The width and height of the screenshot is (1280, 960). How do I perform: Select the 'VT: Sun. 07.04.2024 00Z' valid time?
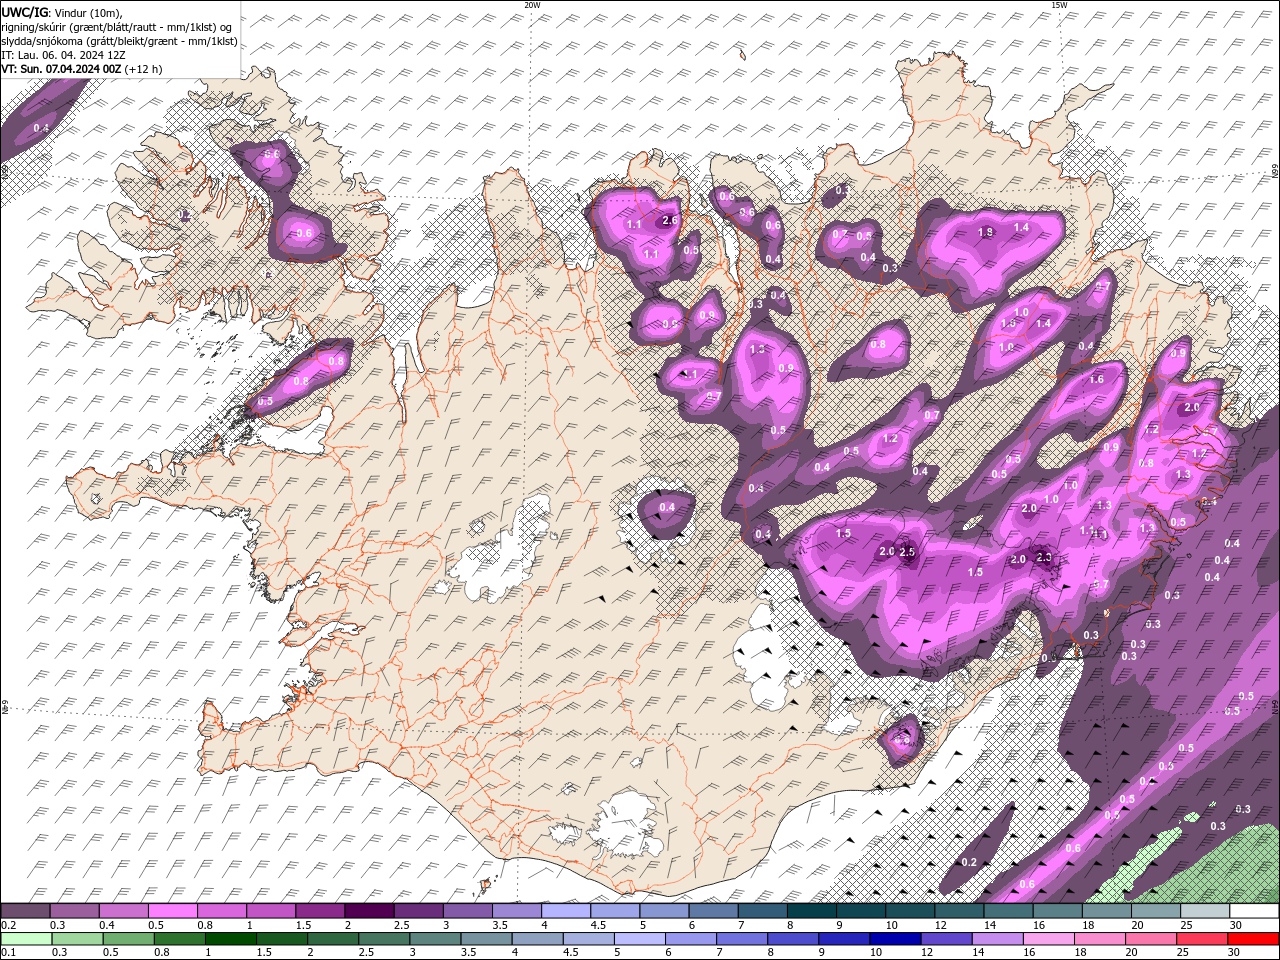coord(62,69)
